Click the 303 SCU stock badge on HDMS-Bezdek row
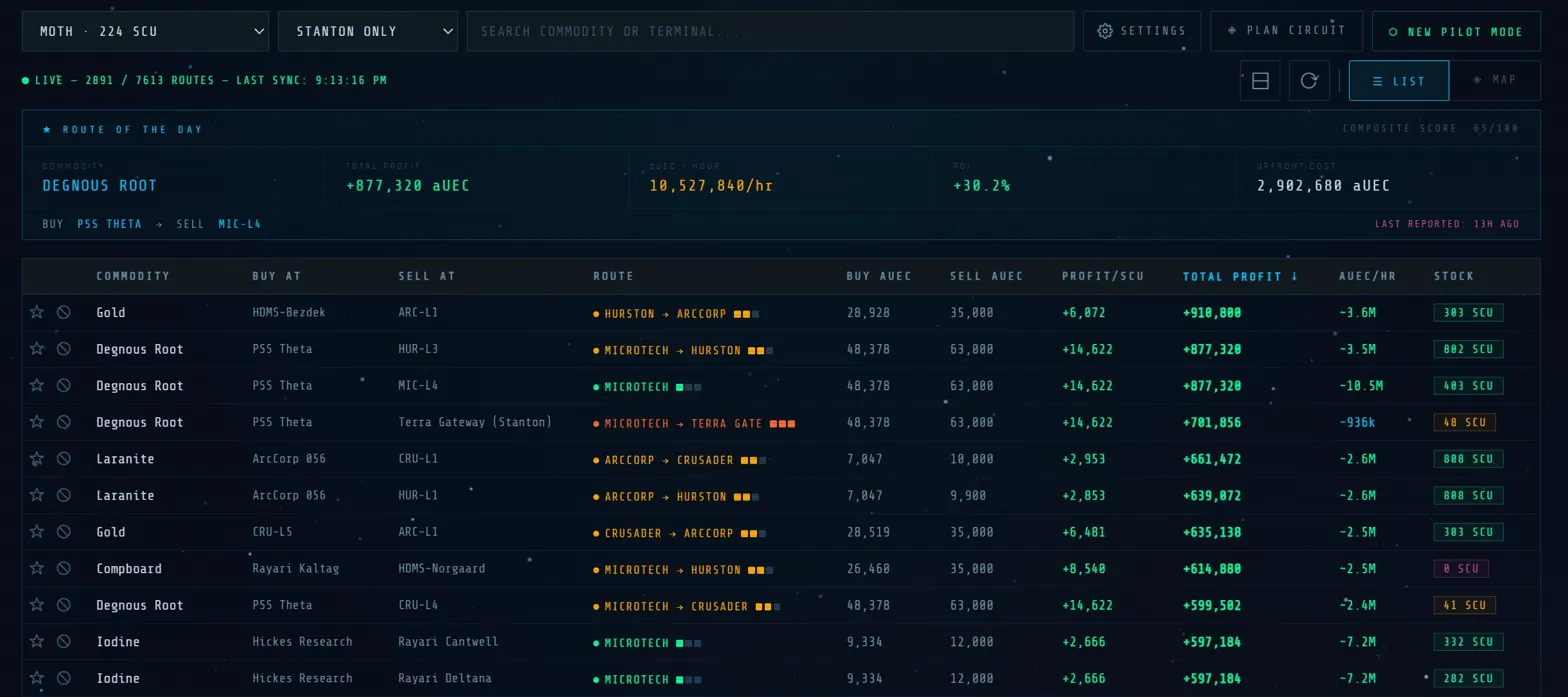The width and height of the screenshot is (1568, 697). [1468, 312]
